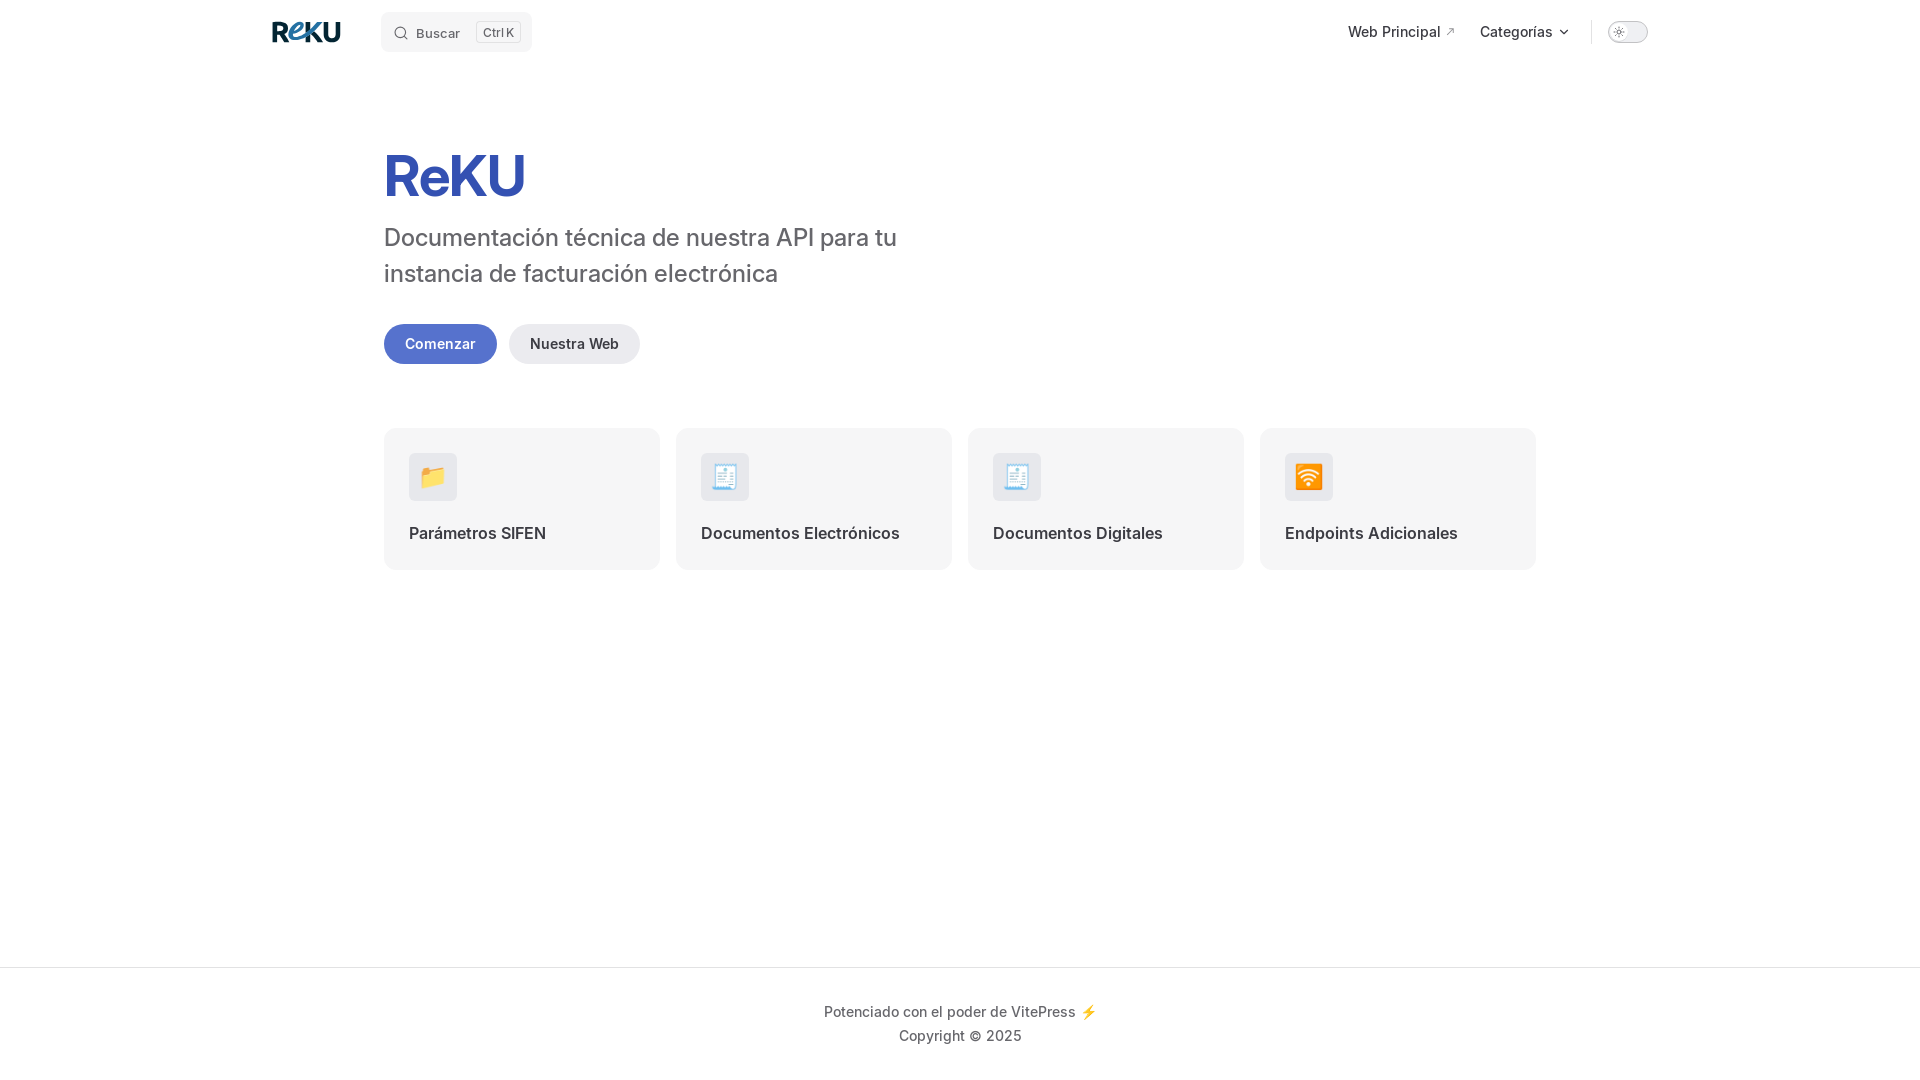This screenshot has width=1920, height=1080.
Task: Toggle the dark mode switch
Action: (1628, 32)
